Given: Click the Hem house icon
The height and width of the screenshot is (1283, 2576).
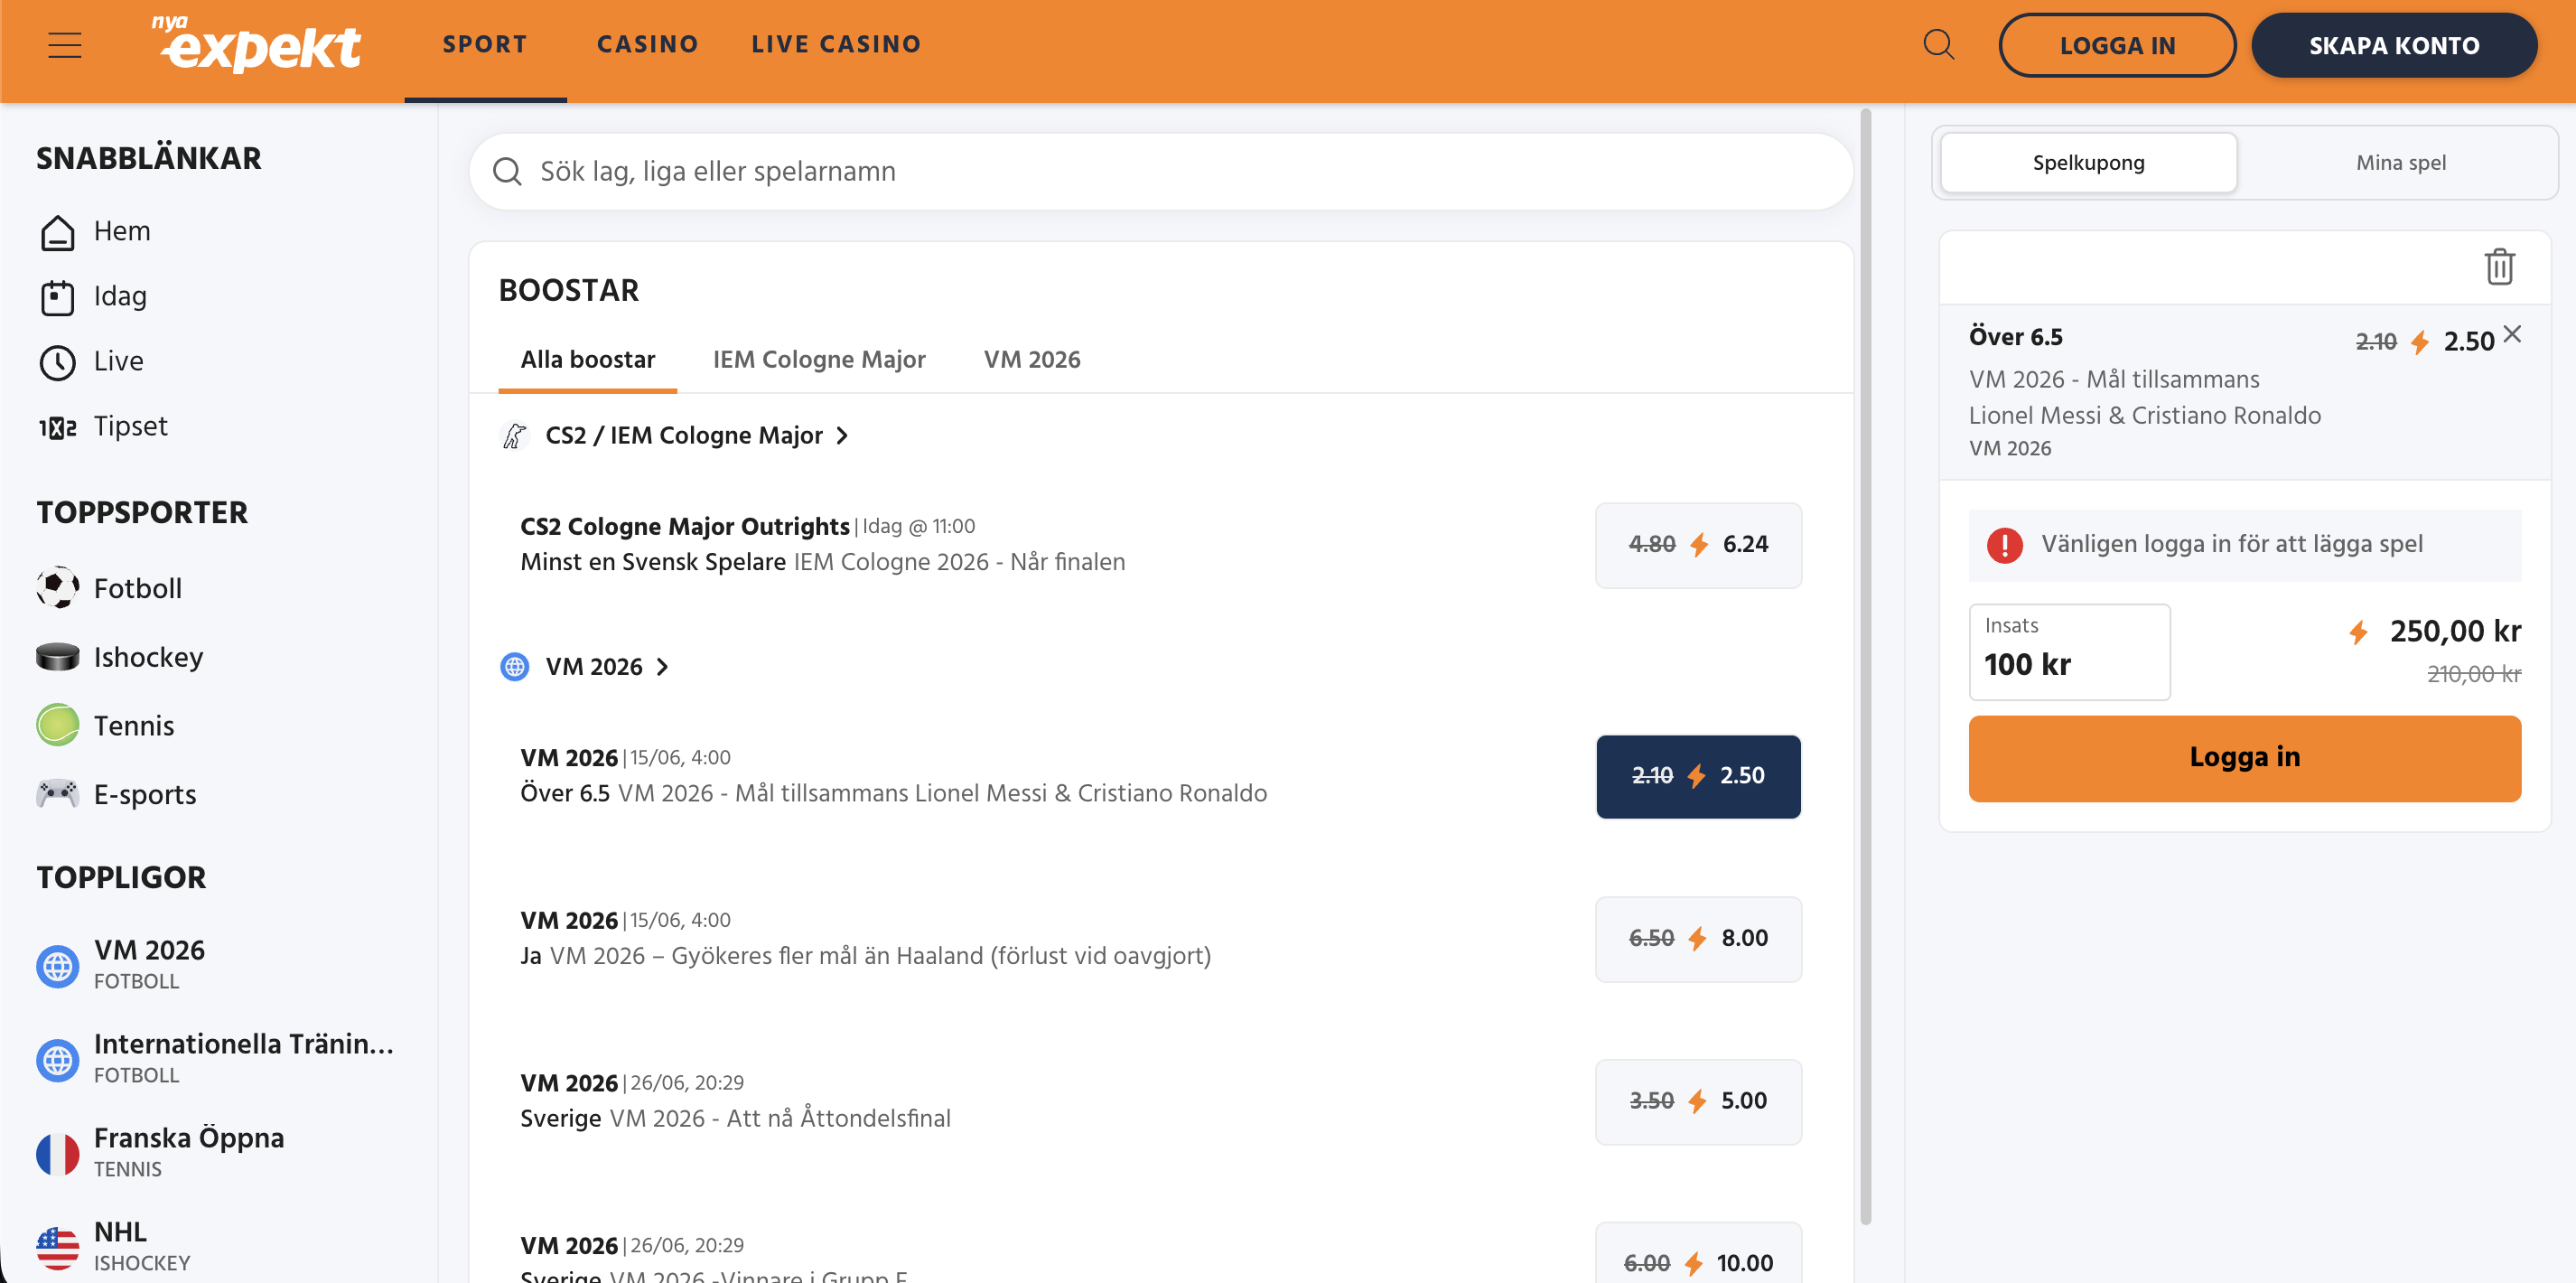Looking at the screenshot, I should [x=57, y=232].
